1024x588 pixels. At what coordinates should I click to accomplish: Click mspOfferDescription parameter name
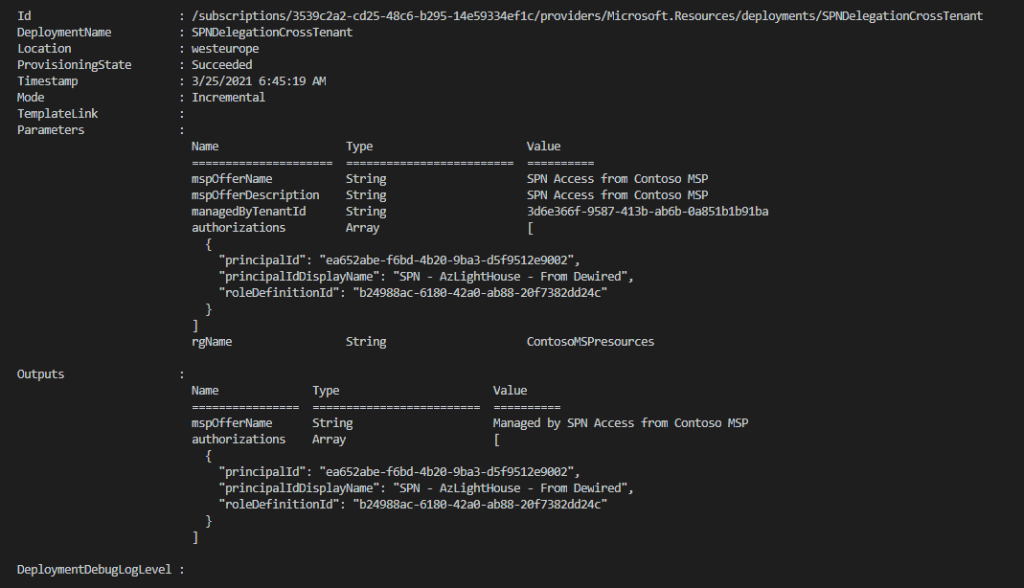click(x=255, y=195)
